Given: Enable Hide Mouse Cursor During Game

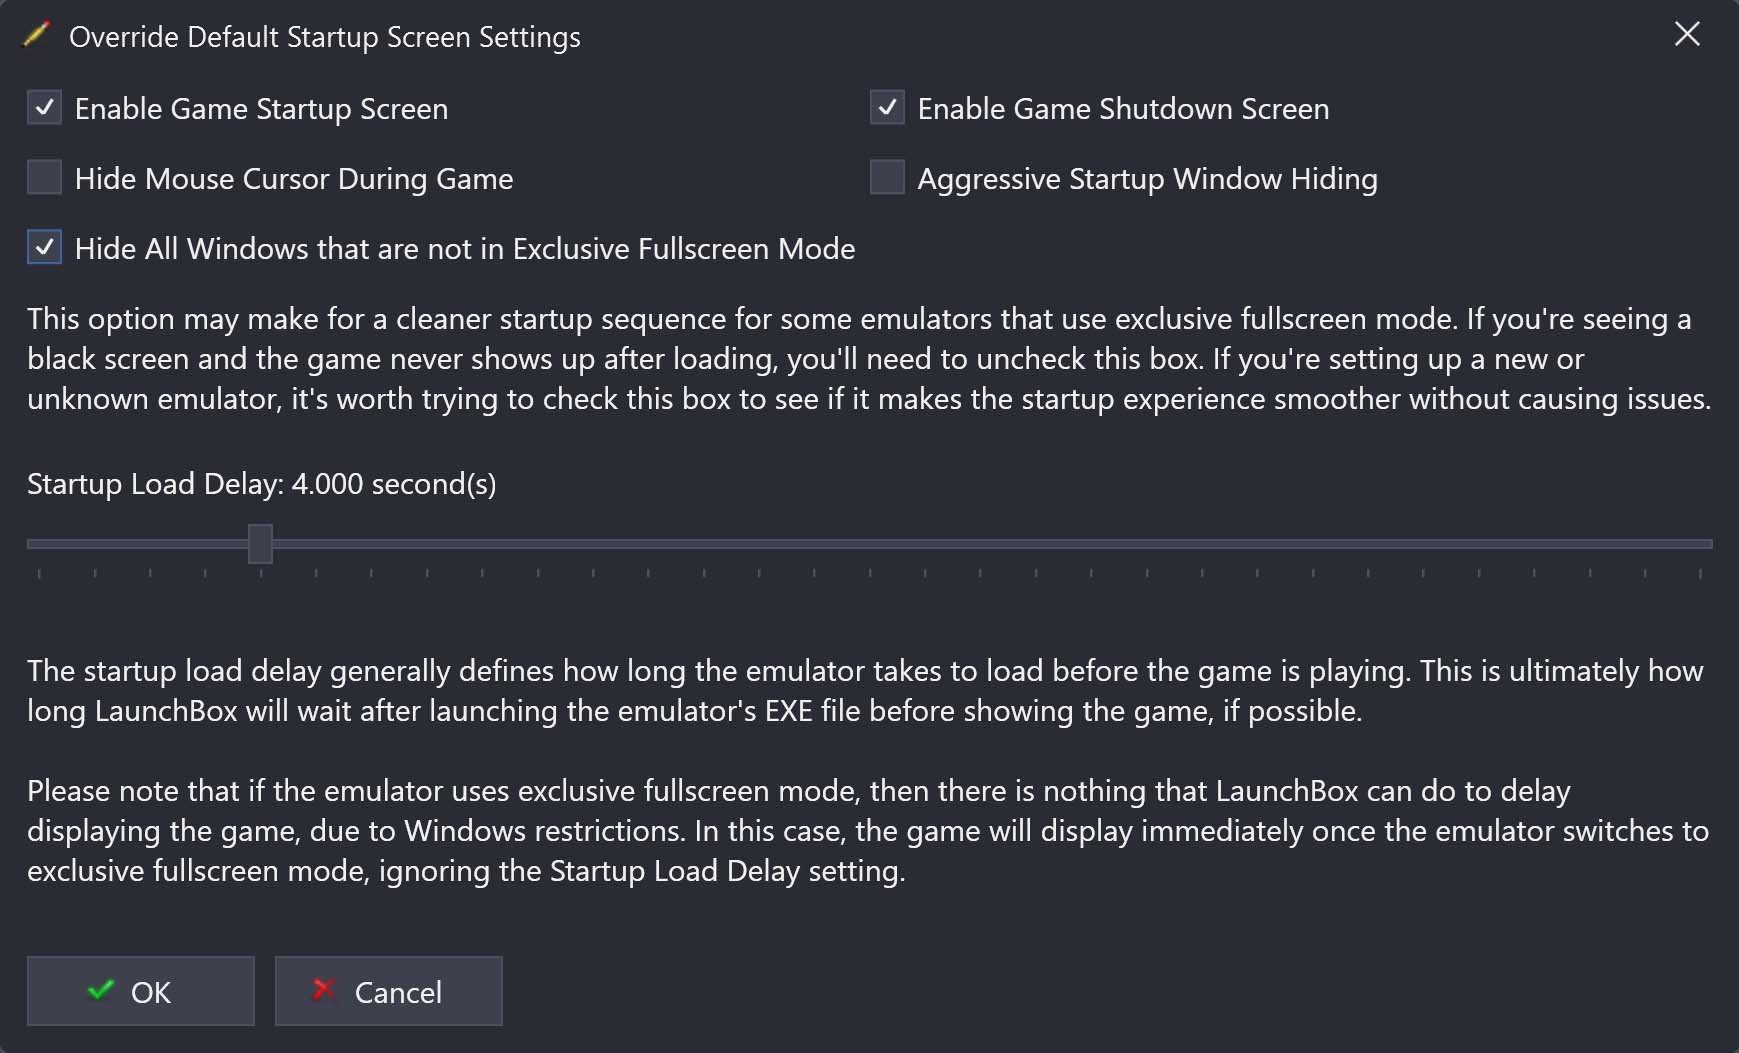Looking at the screenshot, I should (x=44, y=177).
